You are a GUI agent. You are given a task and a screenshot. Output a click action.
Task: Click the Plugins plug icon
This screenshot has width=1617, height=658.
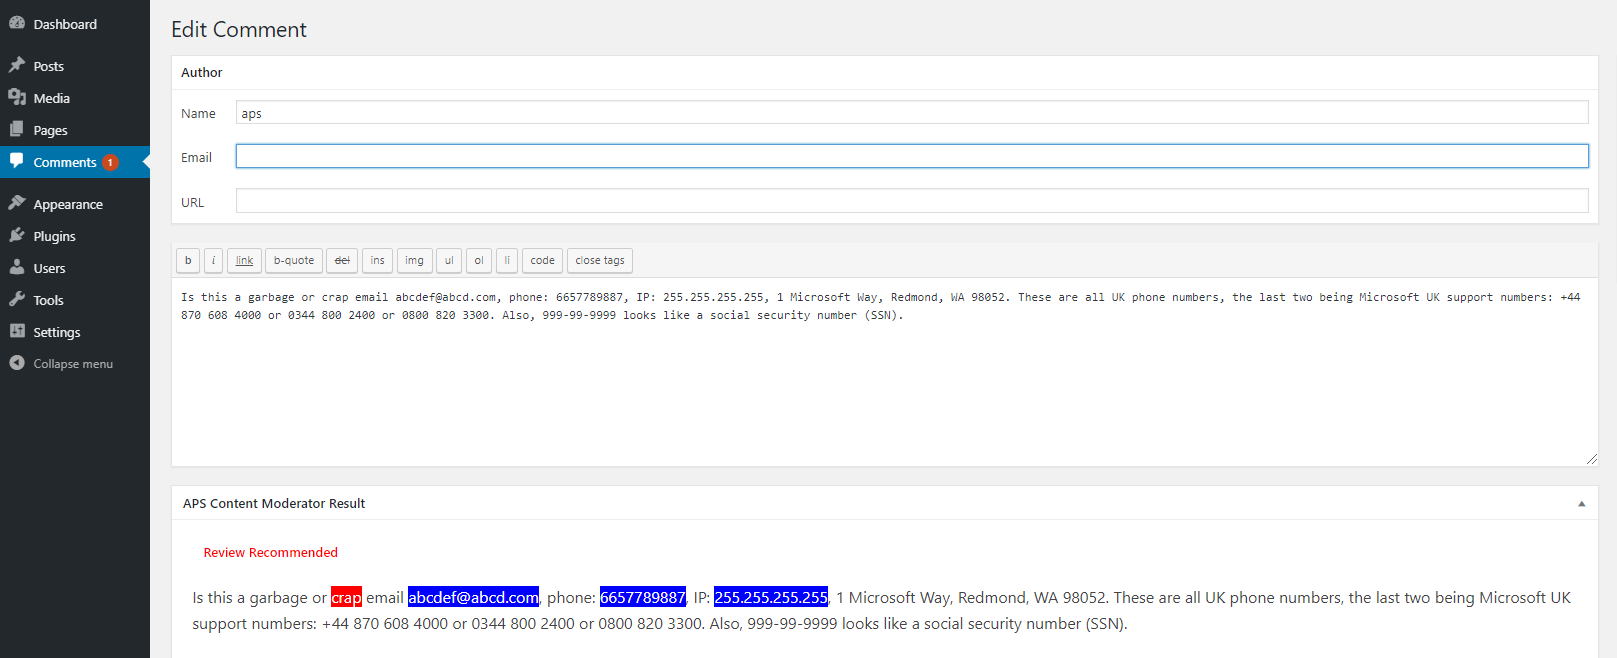(17, 235)
